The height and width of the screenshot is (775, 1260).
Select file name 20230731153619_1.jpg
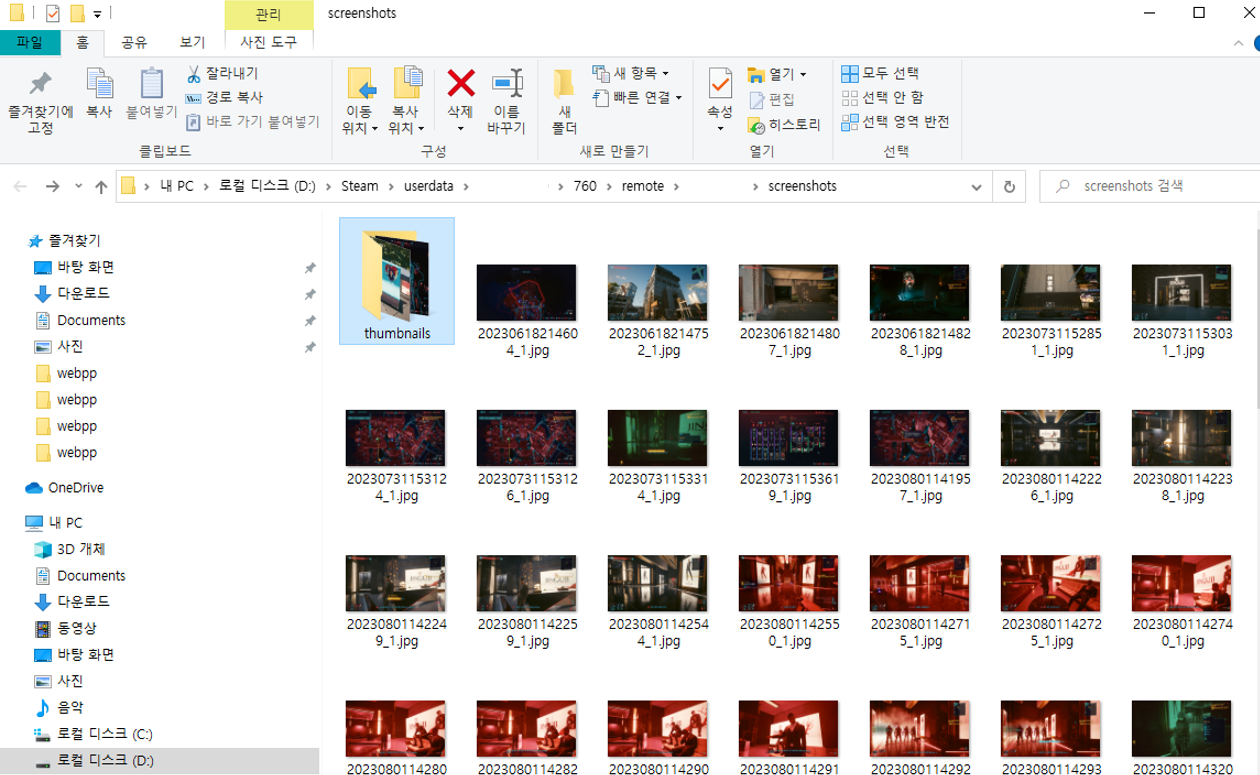[x=788, y=487]
